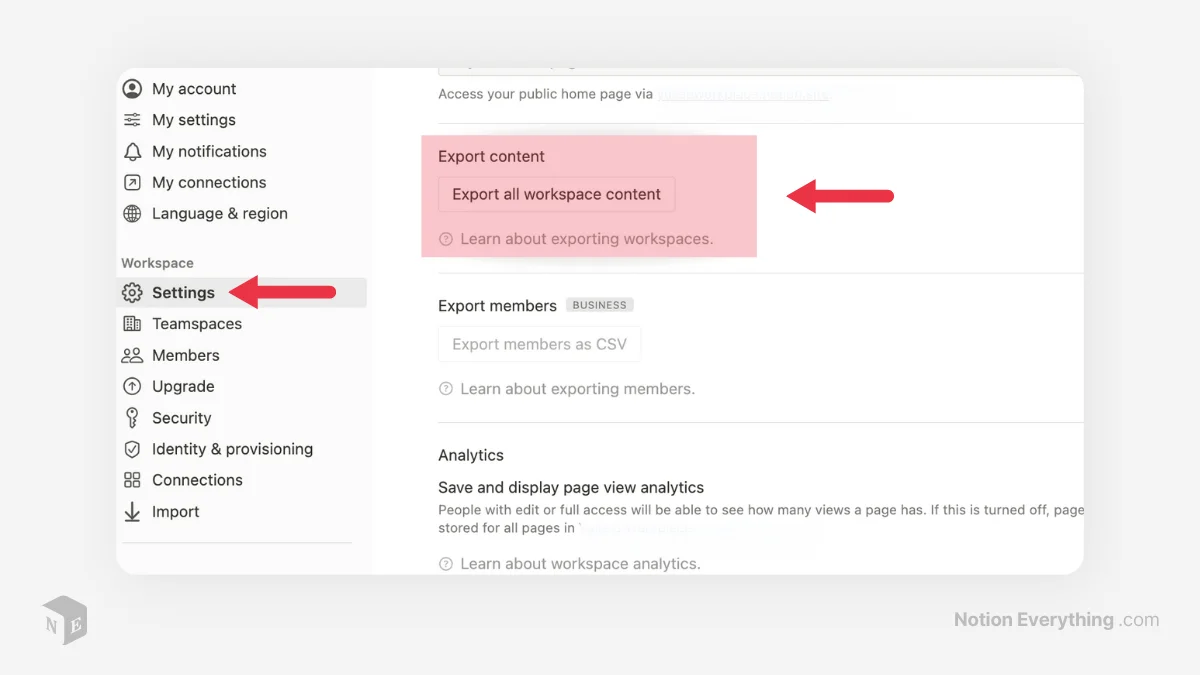
Task: Click the Upgrade circle-arrow icon
Action: click(132, 386)
